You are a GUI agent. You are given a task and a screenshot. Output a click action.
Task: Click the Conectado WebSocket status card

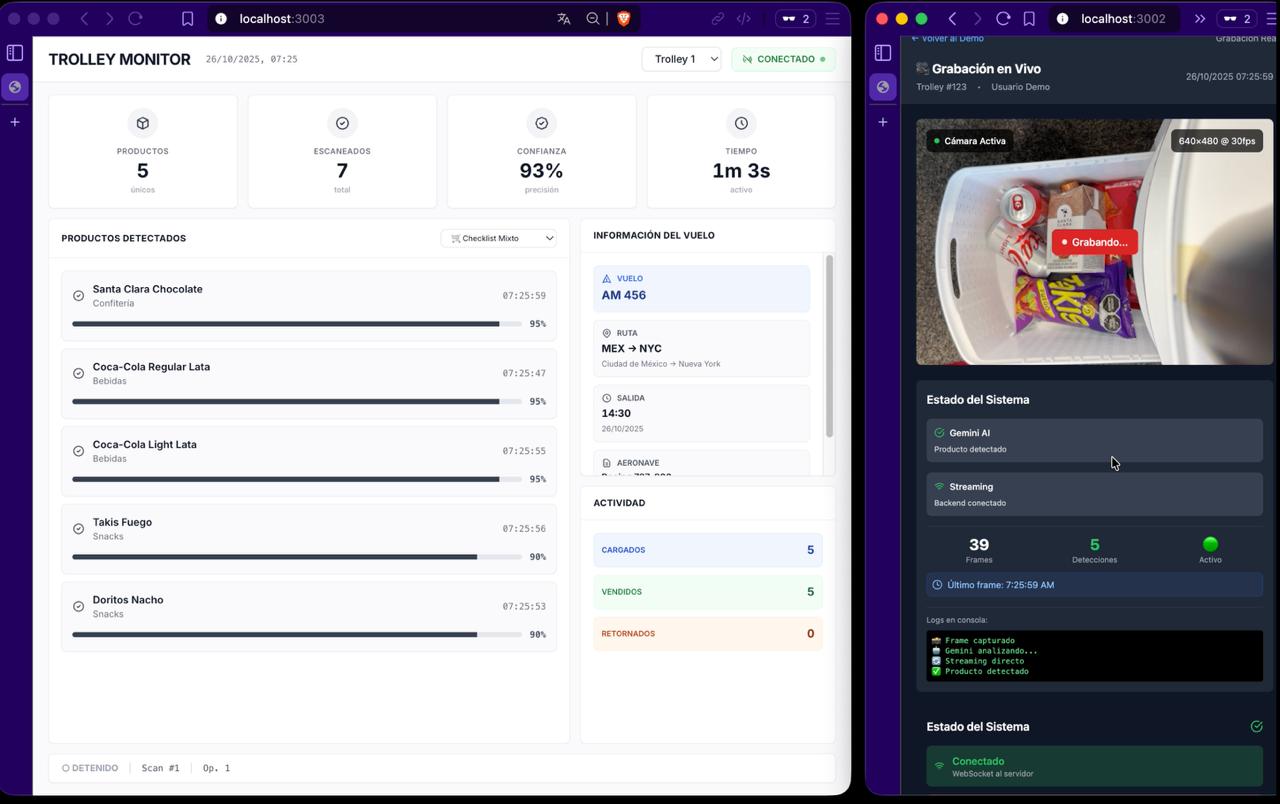(x=1094, y=766)
